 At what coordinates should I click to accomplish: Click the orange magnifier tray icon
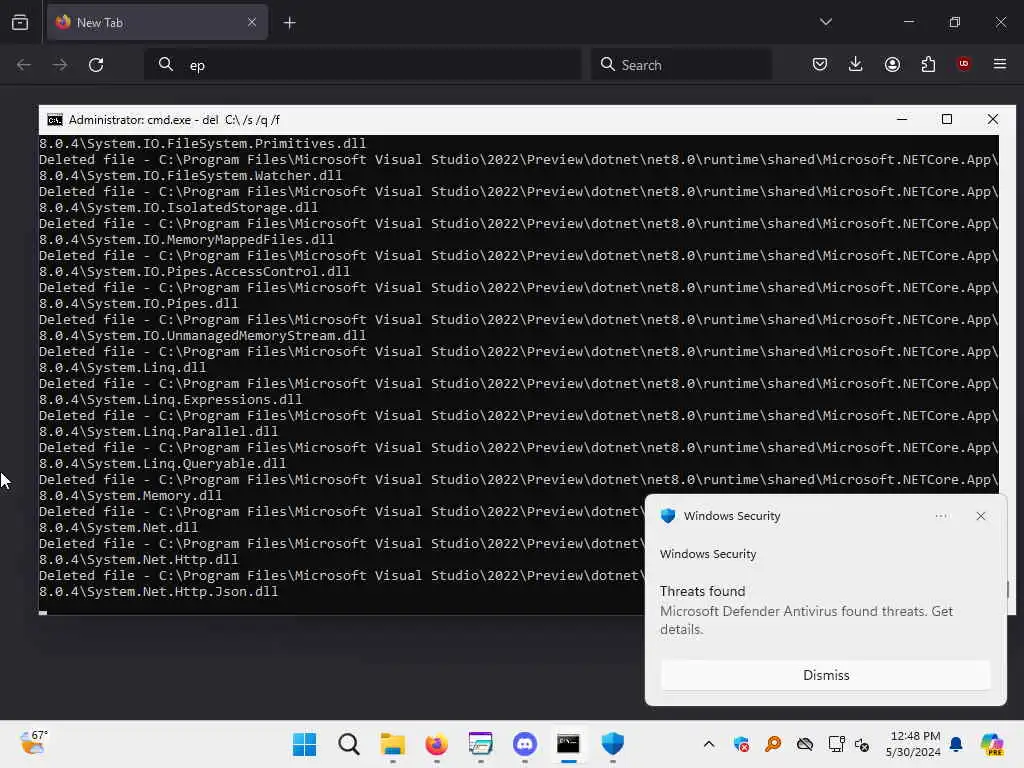[773, 744]
